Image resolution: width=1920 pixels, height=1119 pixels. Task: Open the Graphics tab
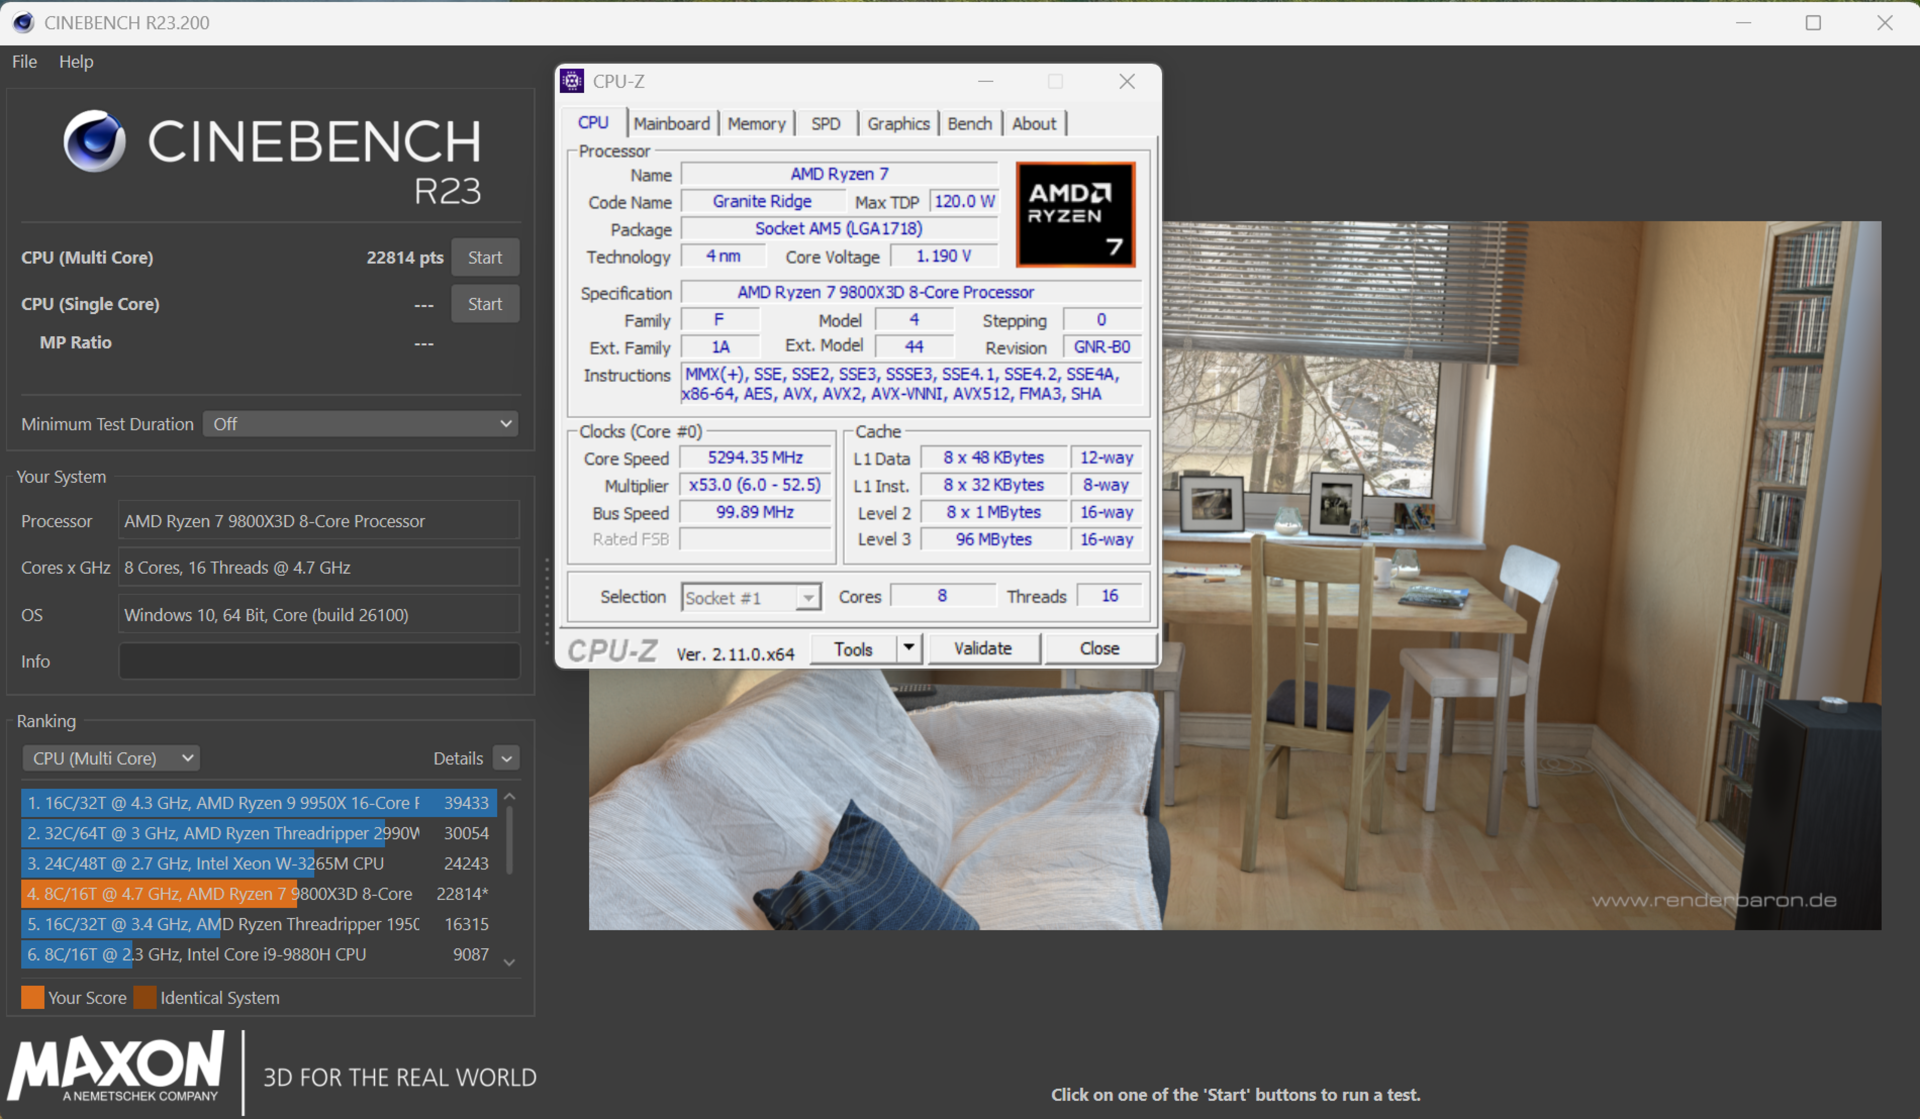click(x=898, y=123)
